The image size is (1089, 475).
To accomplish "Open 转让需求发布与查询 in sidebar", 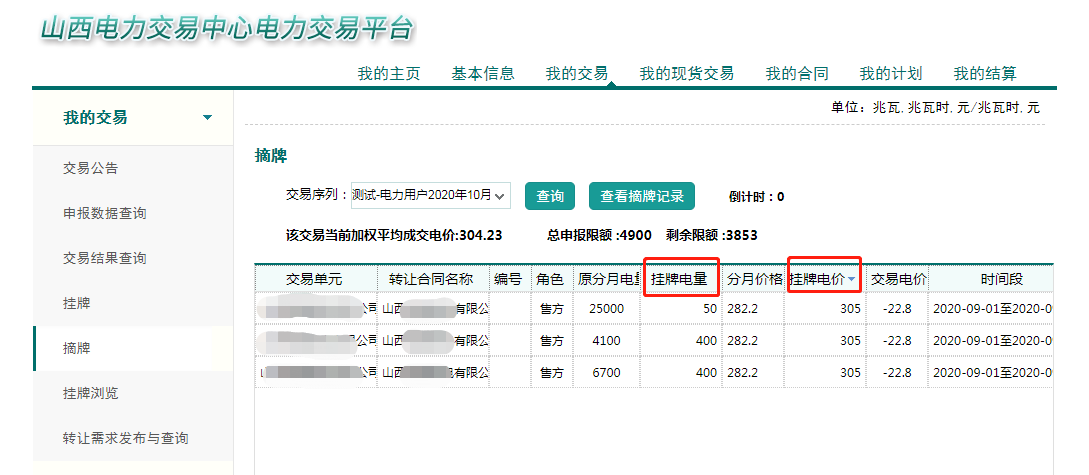I will [125, 438].
